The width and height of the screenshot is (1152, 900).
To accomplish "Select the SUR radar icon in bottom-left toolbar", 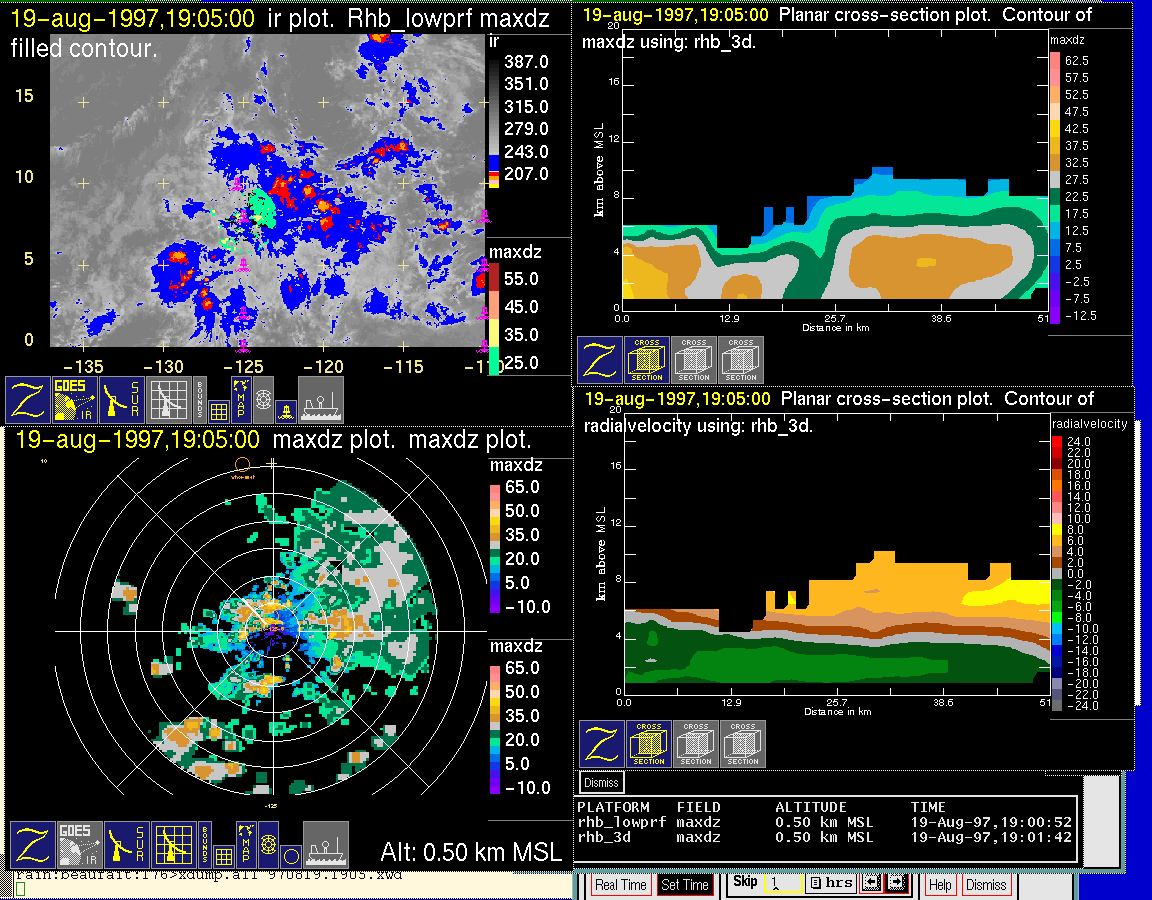I will tap(125, 844).
